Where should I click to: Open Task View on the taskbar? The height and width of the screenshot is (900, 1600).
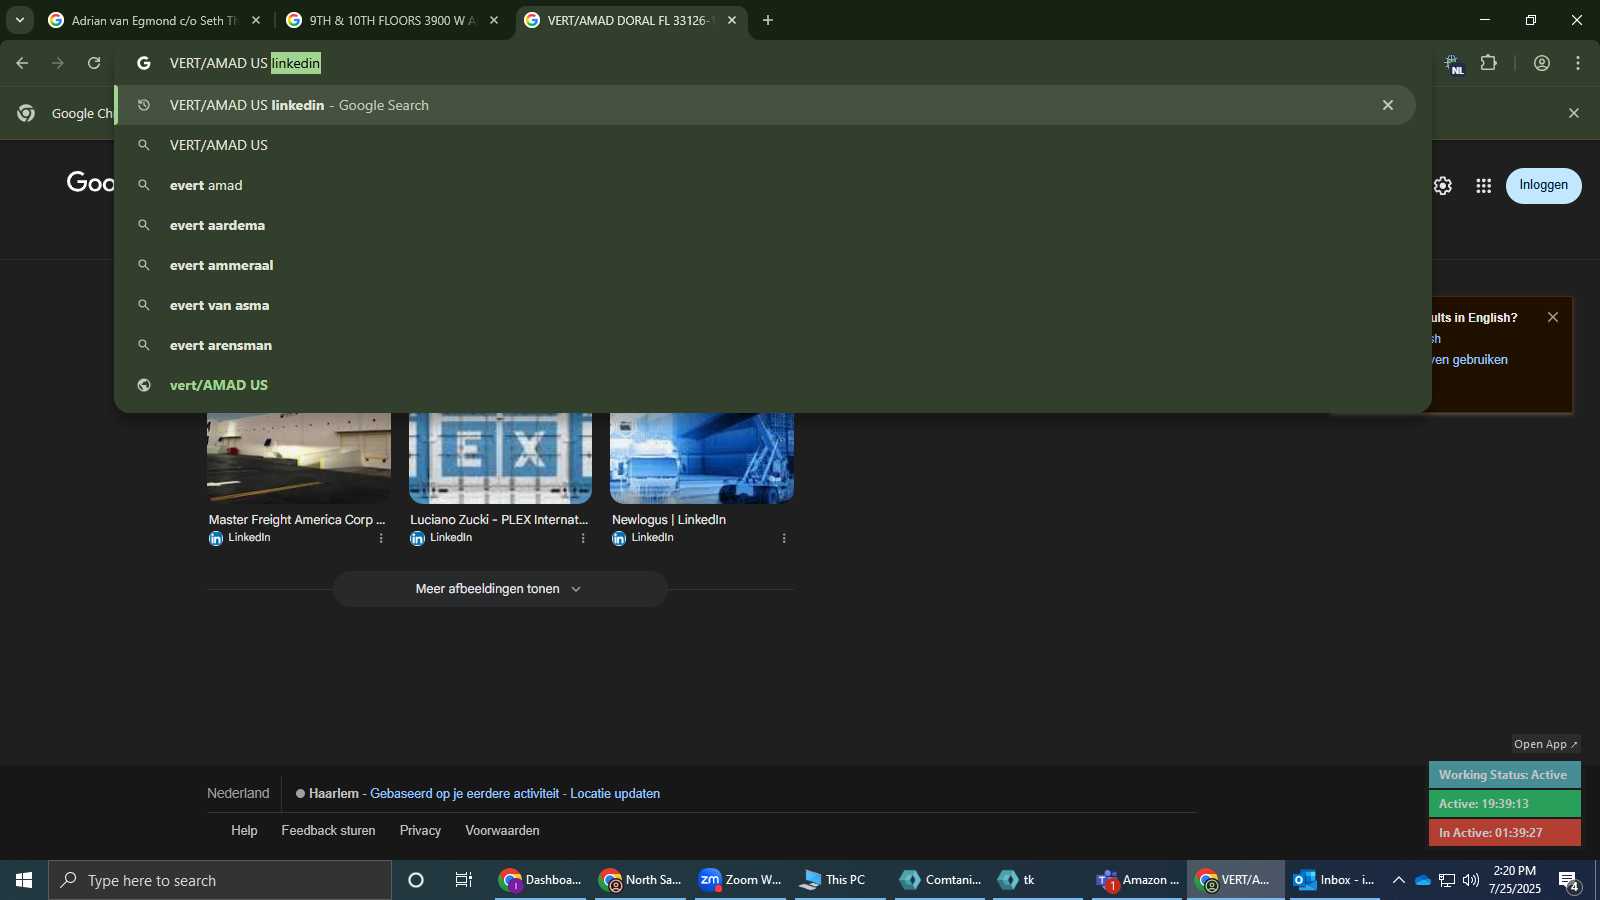point(464,880)
